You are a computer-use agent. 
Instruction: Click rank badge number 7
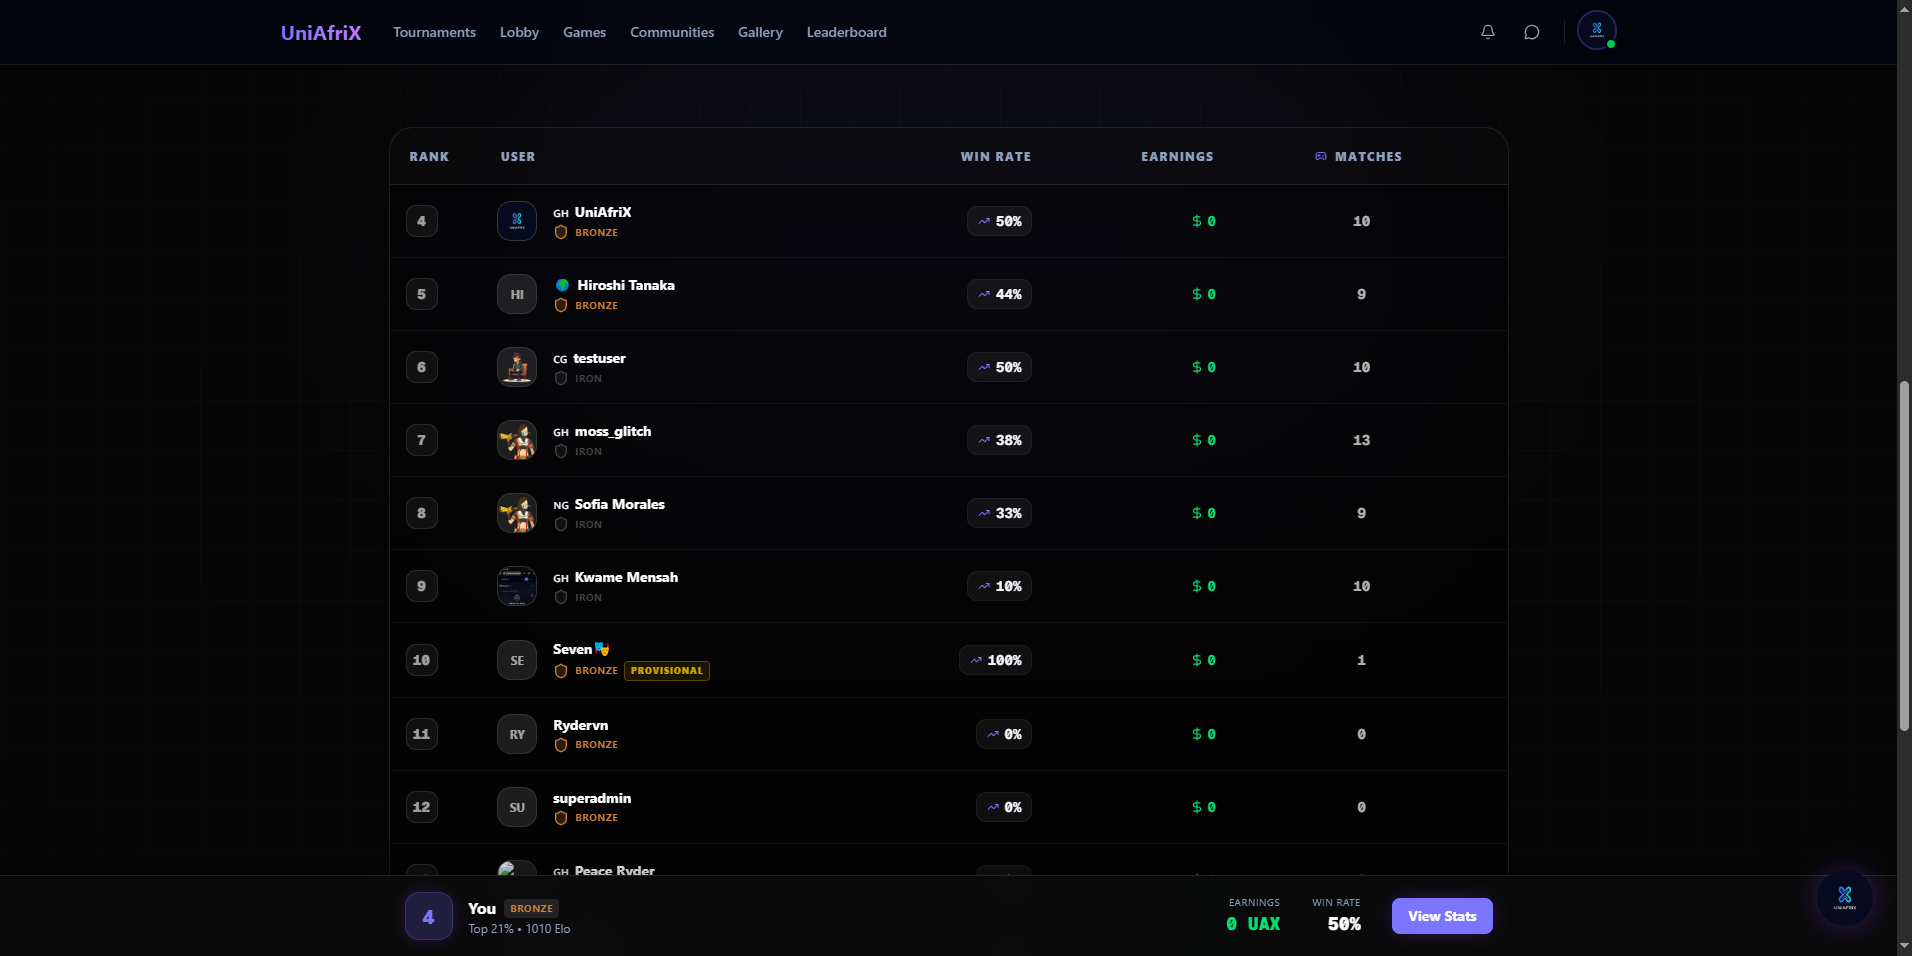(422, 440)
